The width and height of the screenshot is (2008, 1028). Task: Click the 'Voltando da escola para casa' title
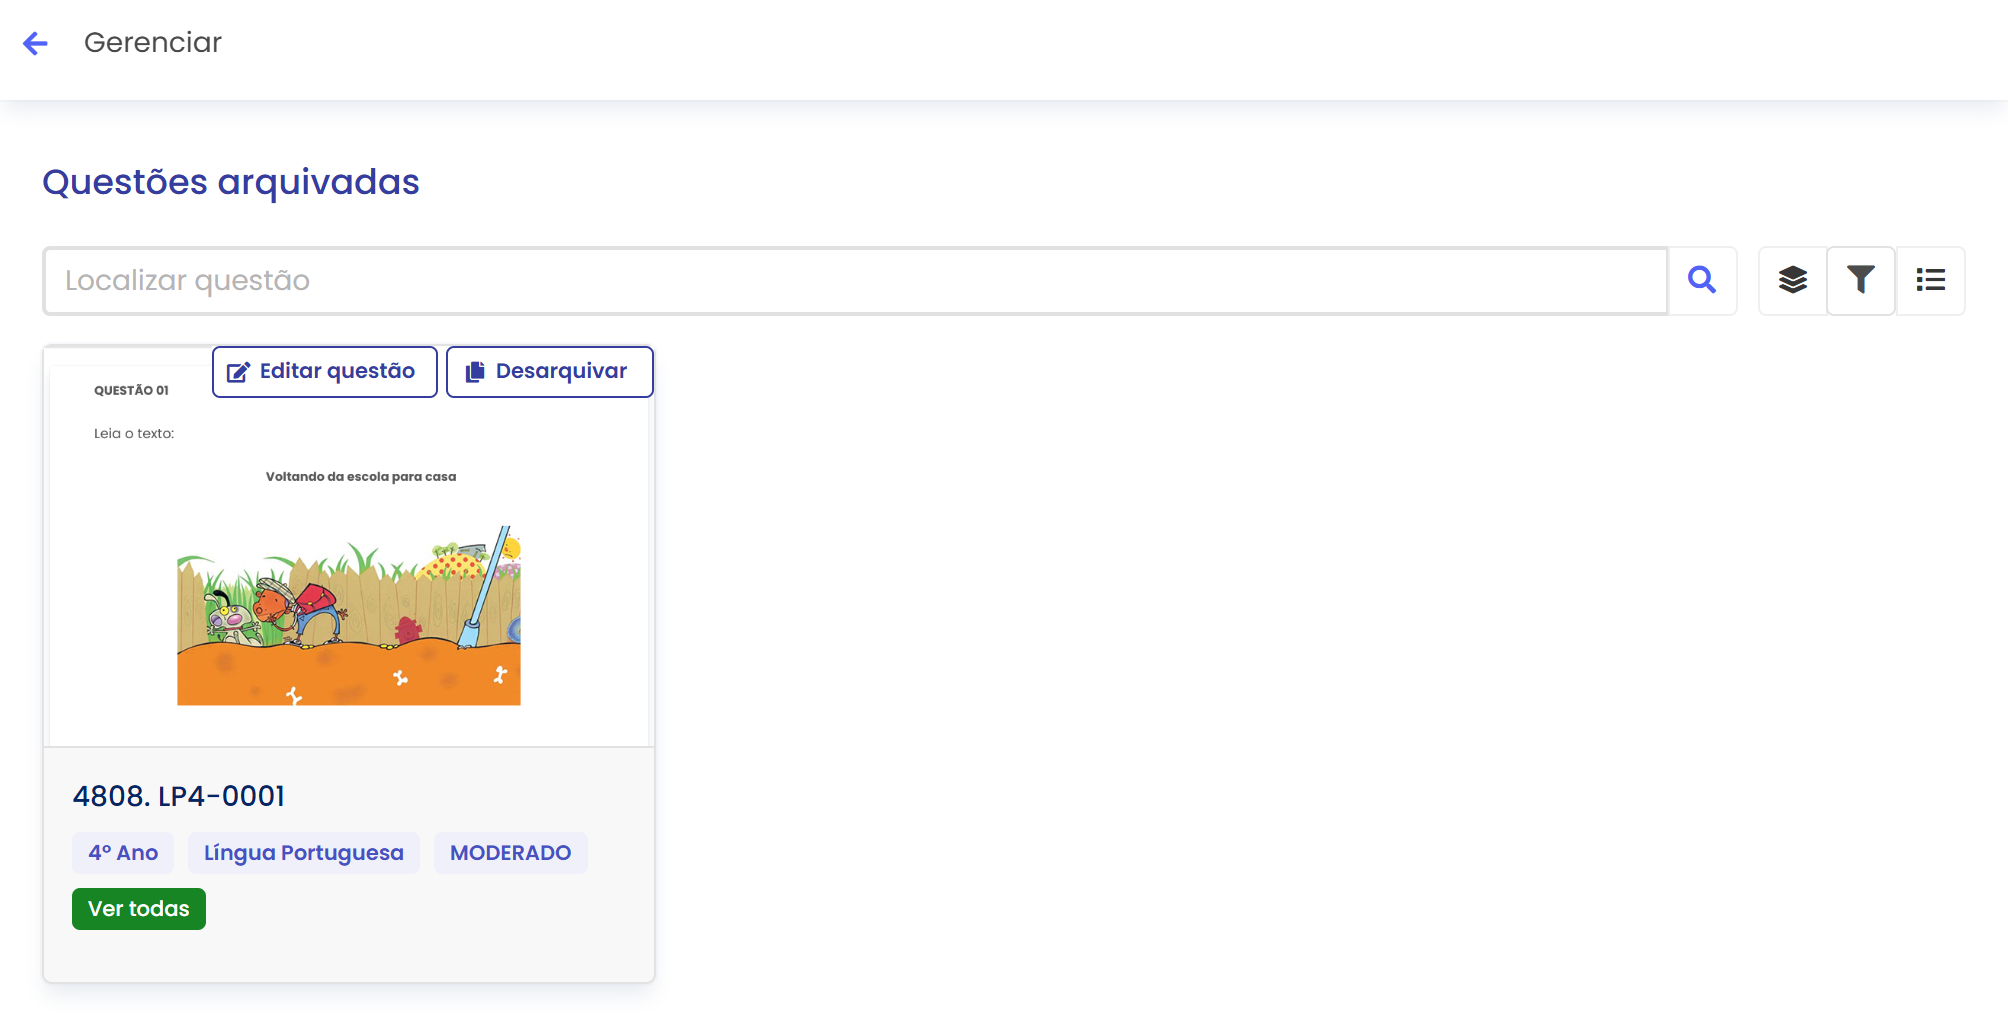(361, 477)
